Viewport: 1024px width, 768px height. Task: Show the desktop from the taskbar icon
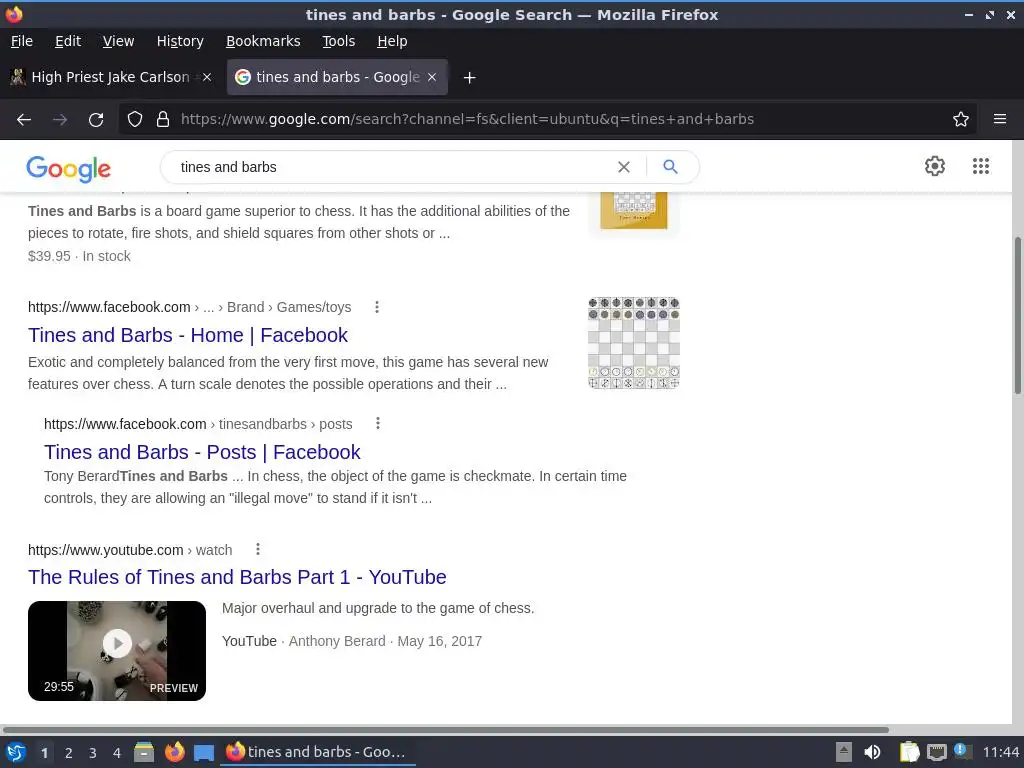(x=204, y=753)
